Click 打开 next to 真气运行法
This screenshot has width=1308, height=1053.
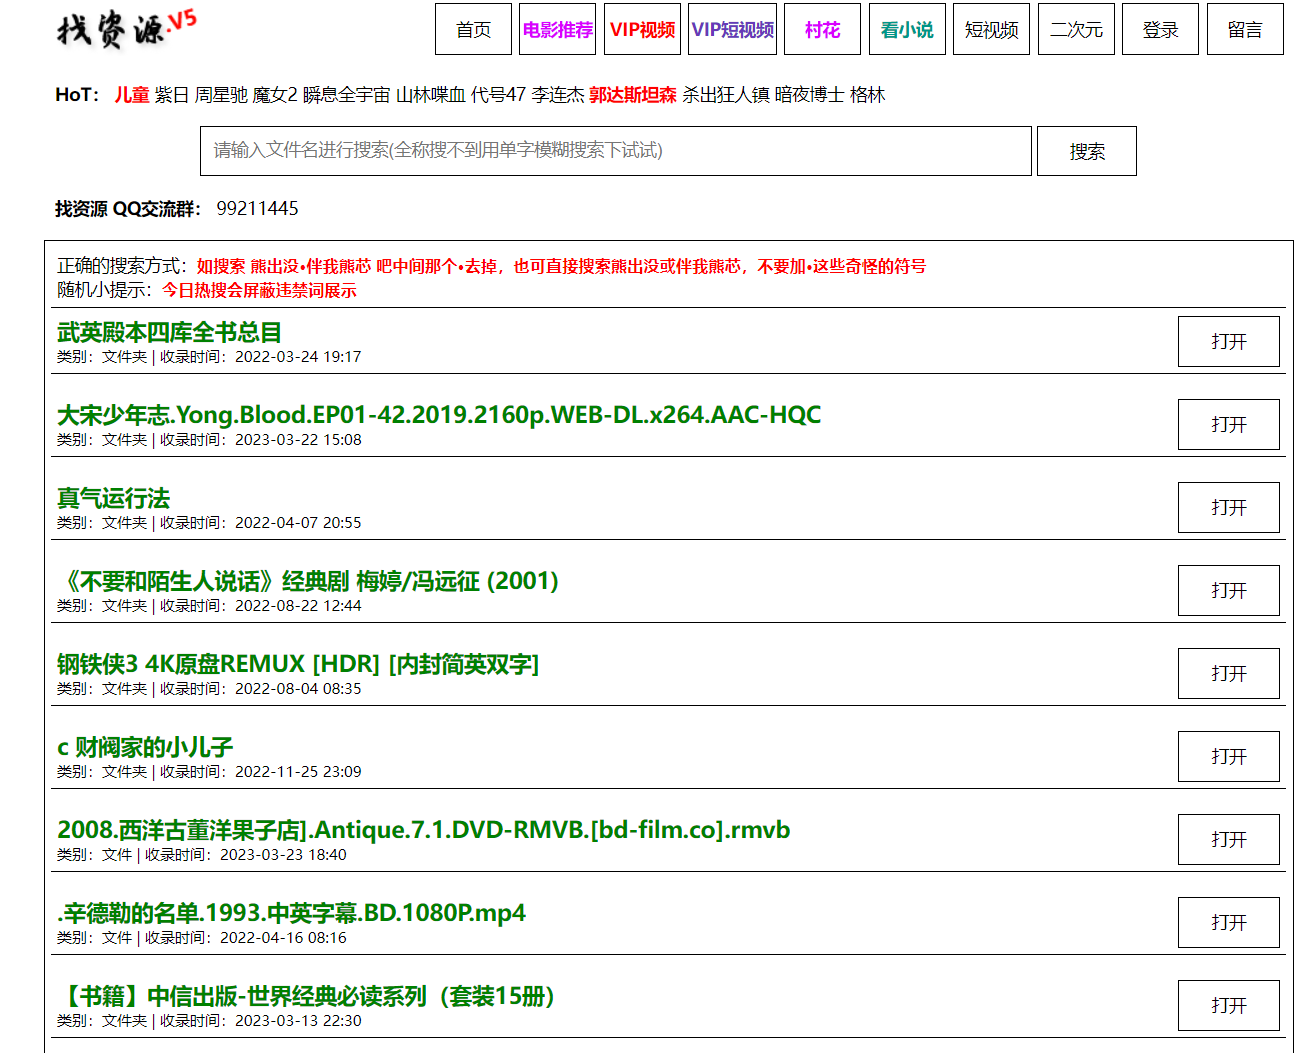tap(1228, 508)
